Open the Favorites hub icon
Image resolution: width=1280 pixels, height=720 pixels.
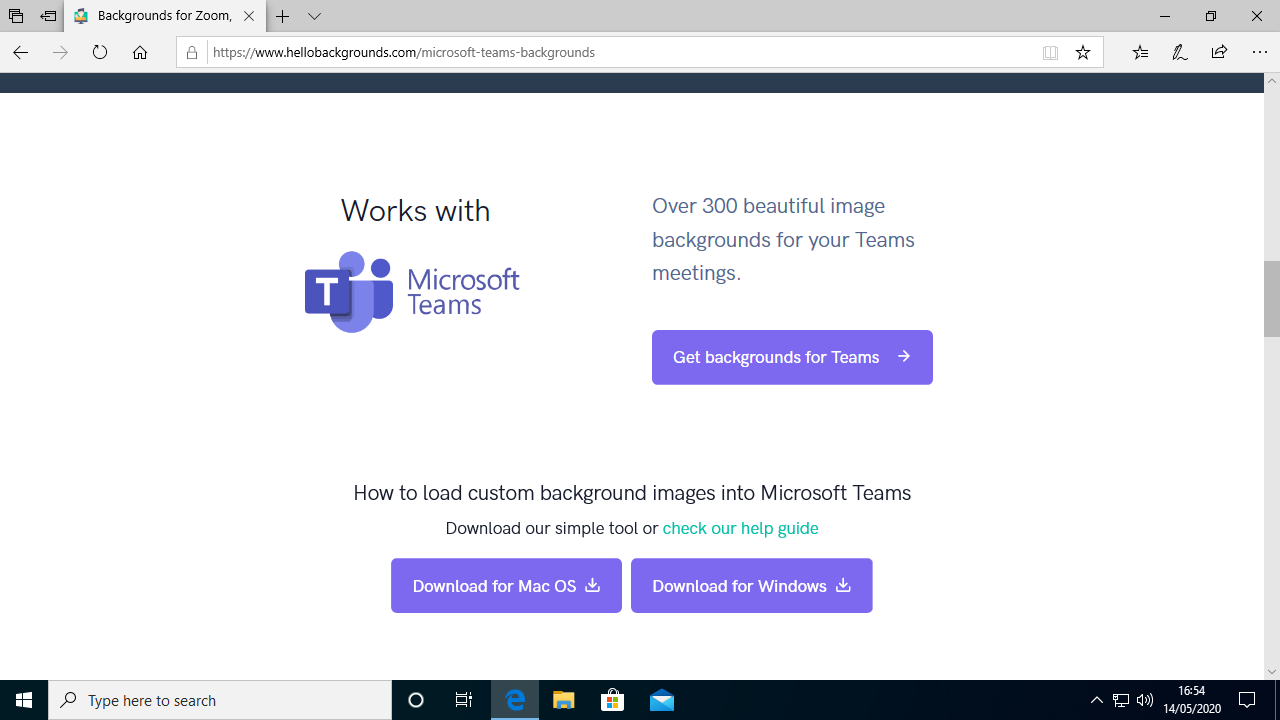click(x=1140, y=53)
